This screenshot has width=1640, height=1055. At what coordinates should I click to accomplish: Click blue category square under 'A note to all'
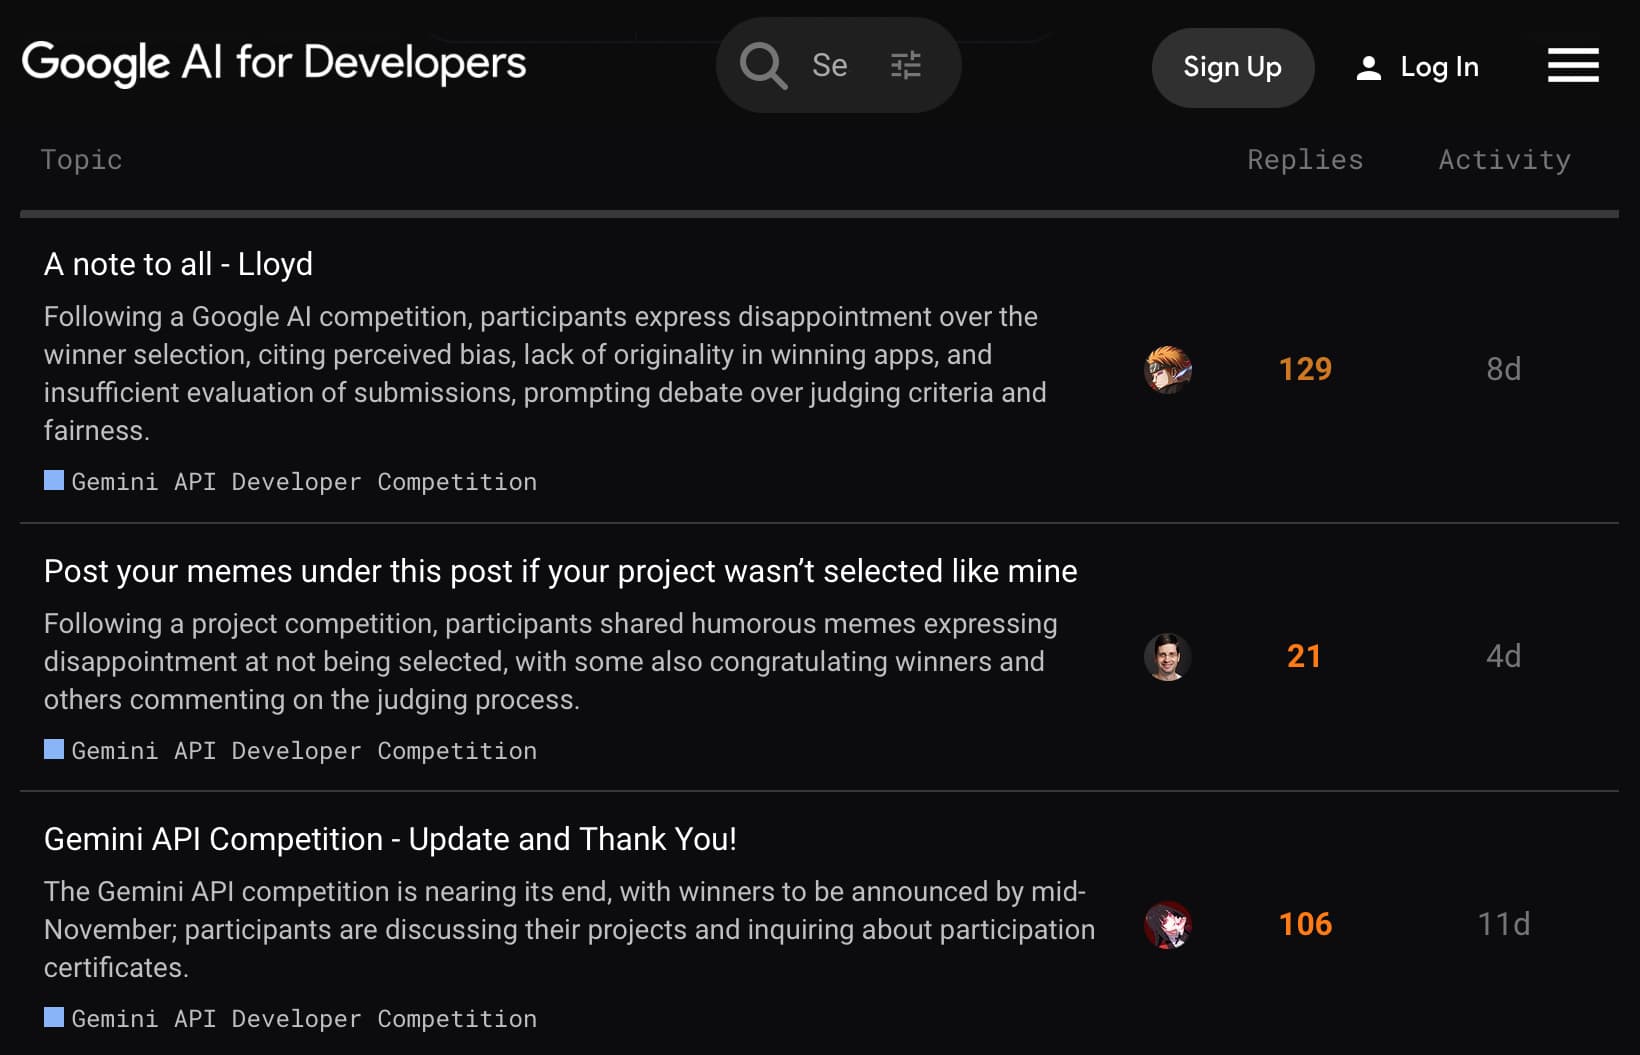(x=54, y=480)
